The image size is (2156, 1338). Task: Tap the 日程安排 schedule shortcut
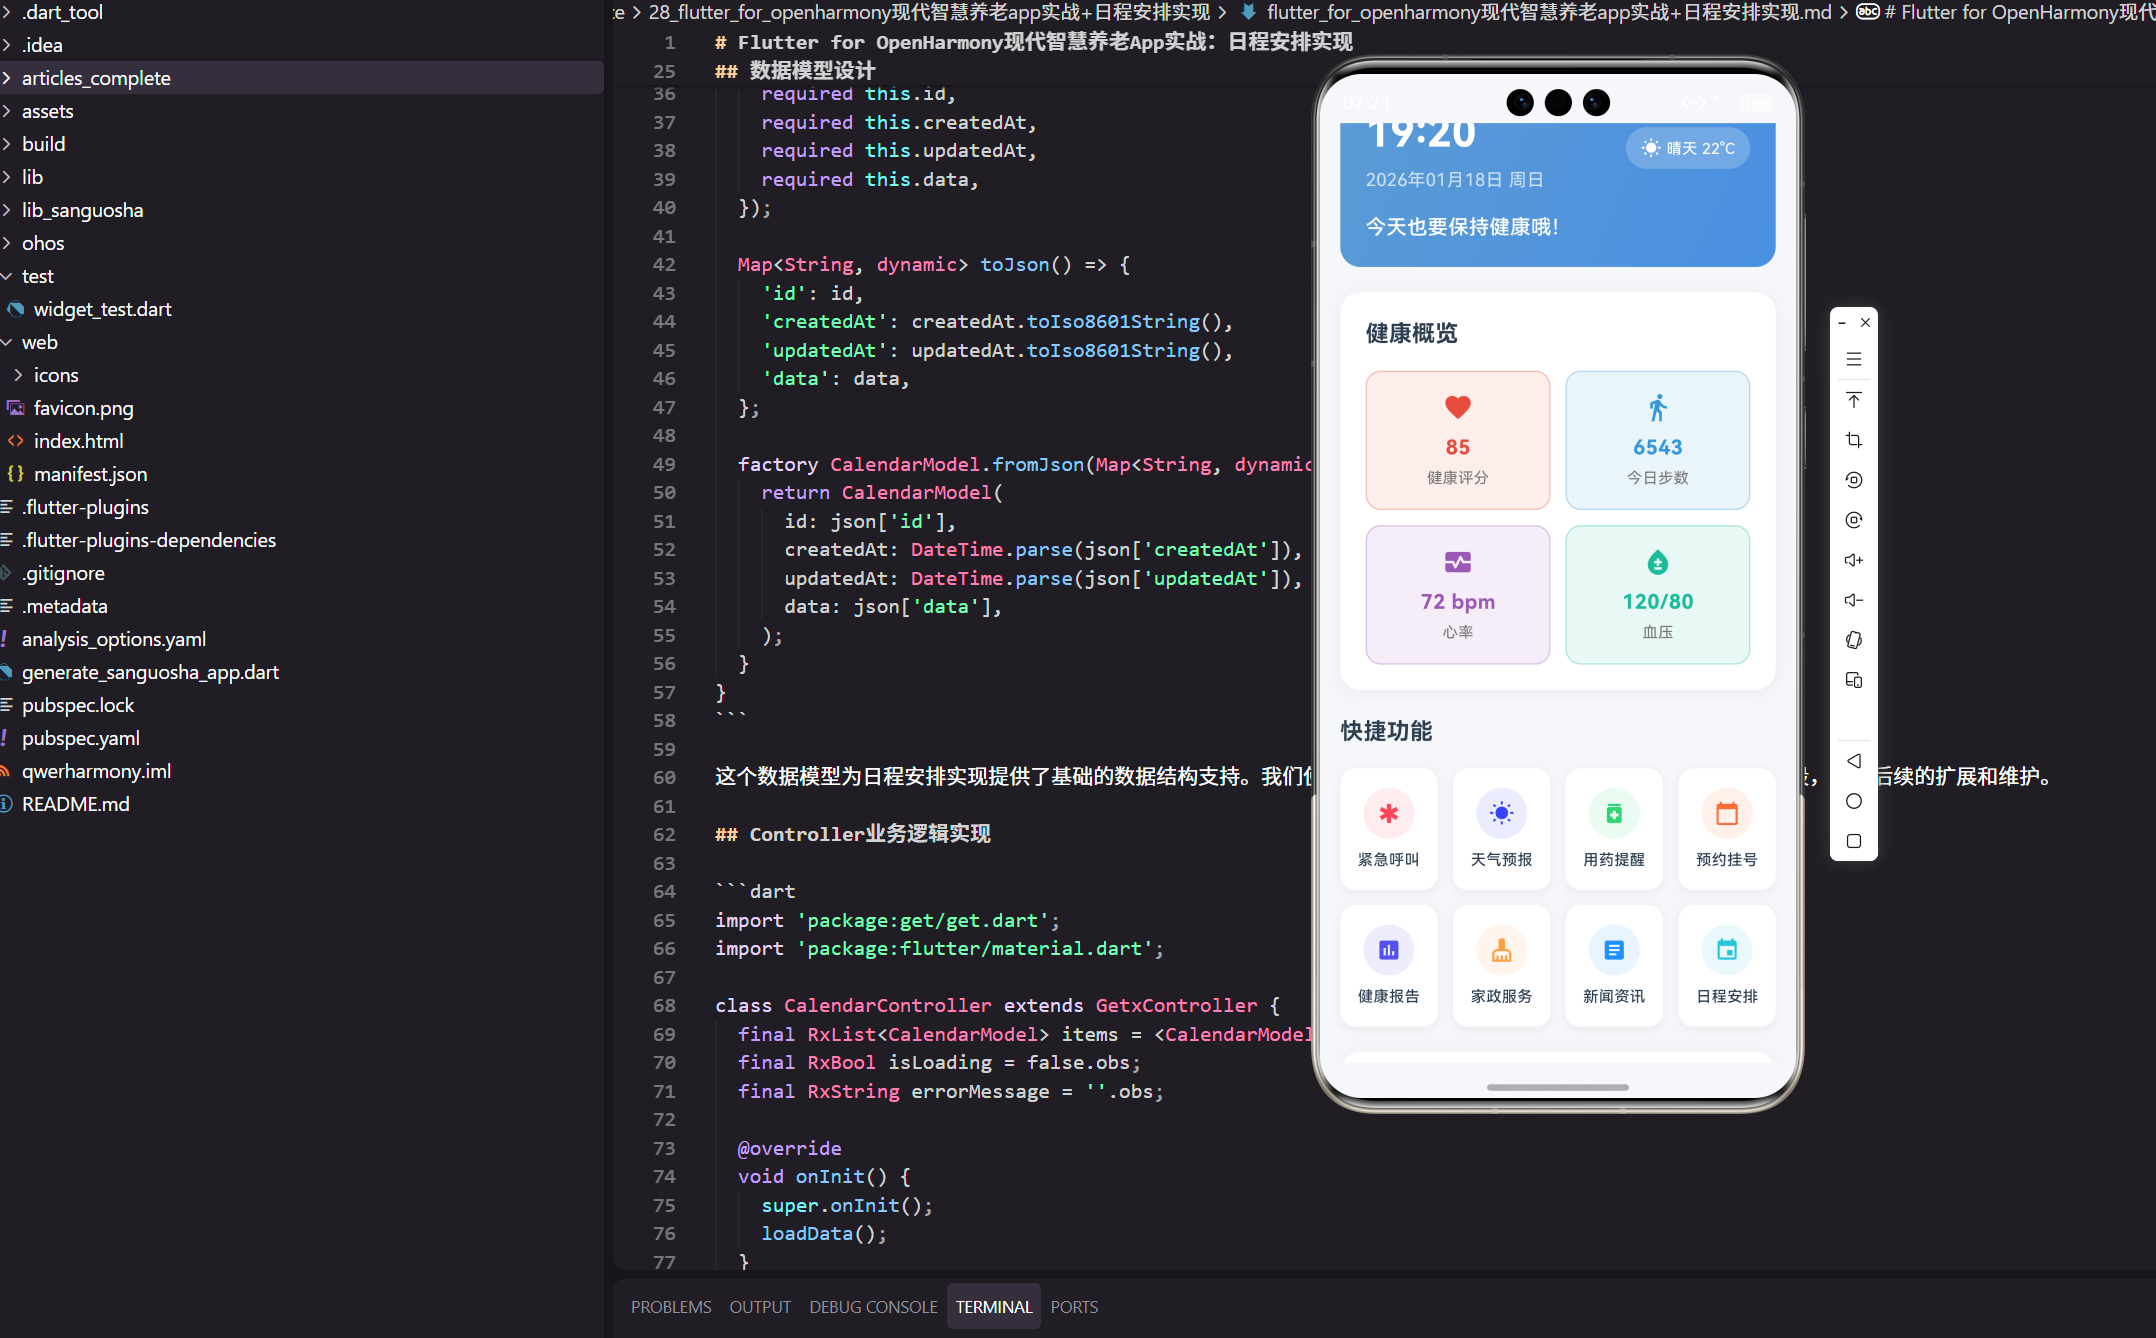coord(1726,965)
